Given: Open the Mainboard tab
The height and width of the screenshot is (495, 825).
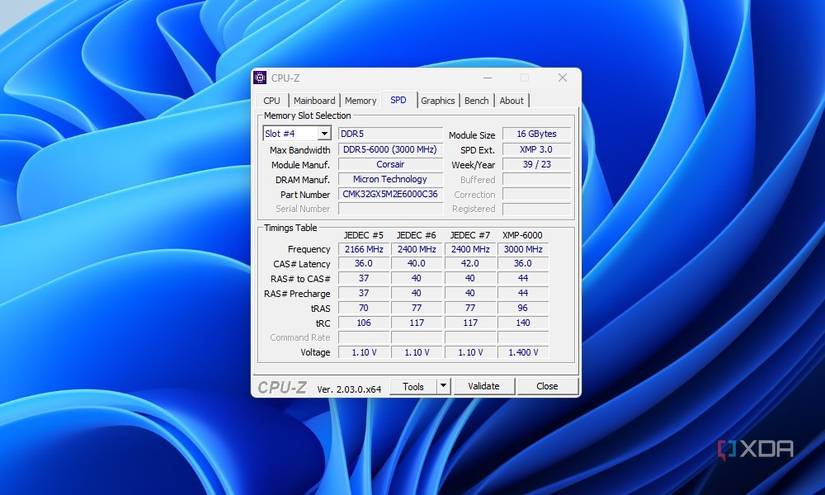Looking at the screenshot, I should (314, 100).
